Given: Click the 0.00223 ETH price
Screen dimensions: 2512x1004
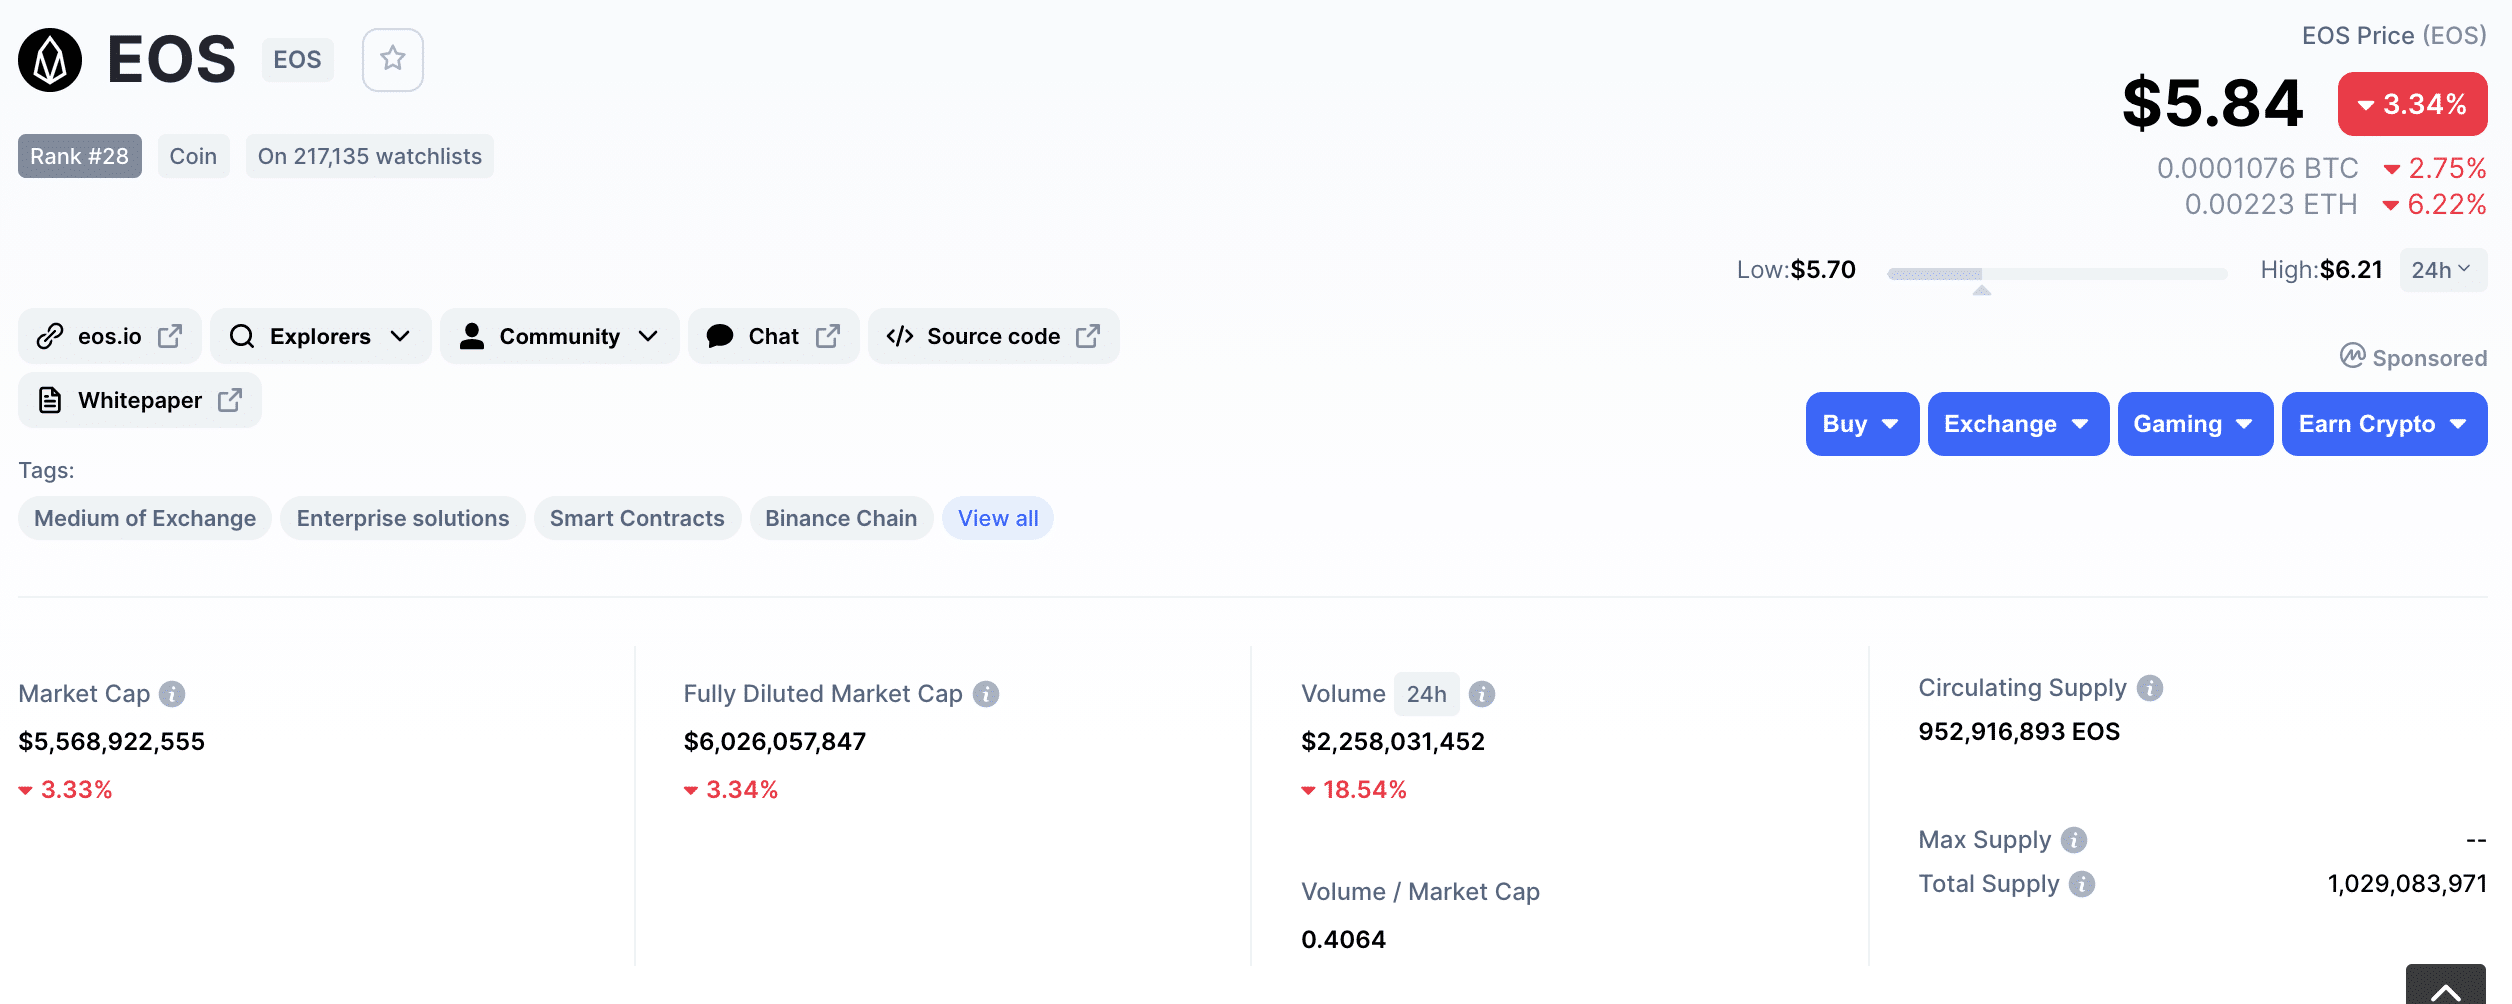Looking at the screenshot, I should coord(2271,204).
